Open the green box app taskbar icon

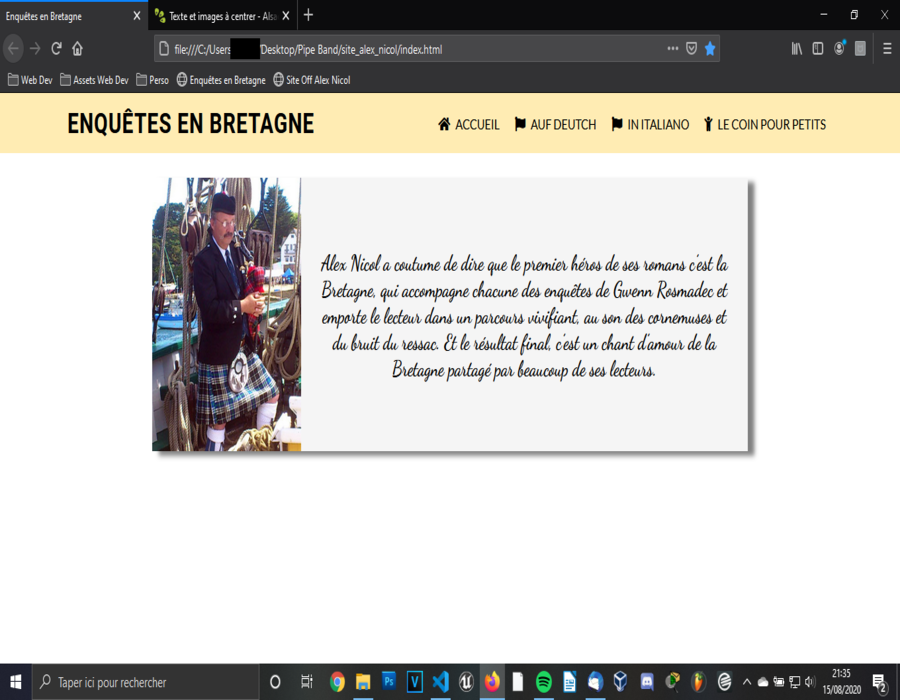pyautogui.click(x=673, y=682)
